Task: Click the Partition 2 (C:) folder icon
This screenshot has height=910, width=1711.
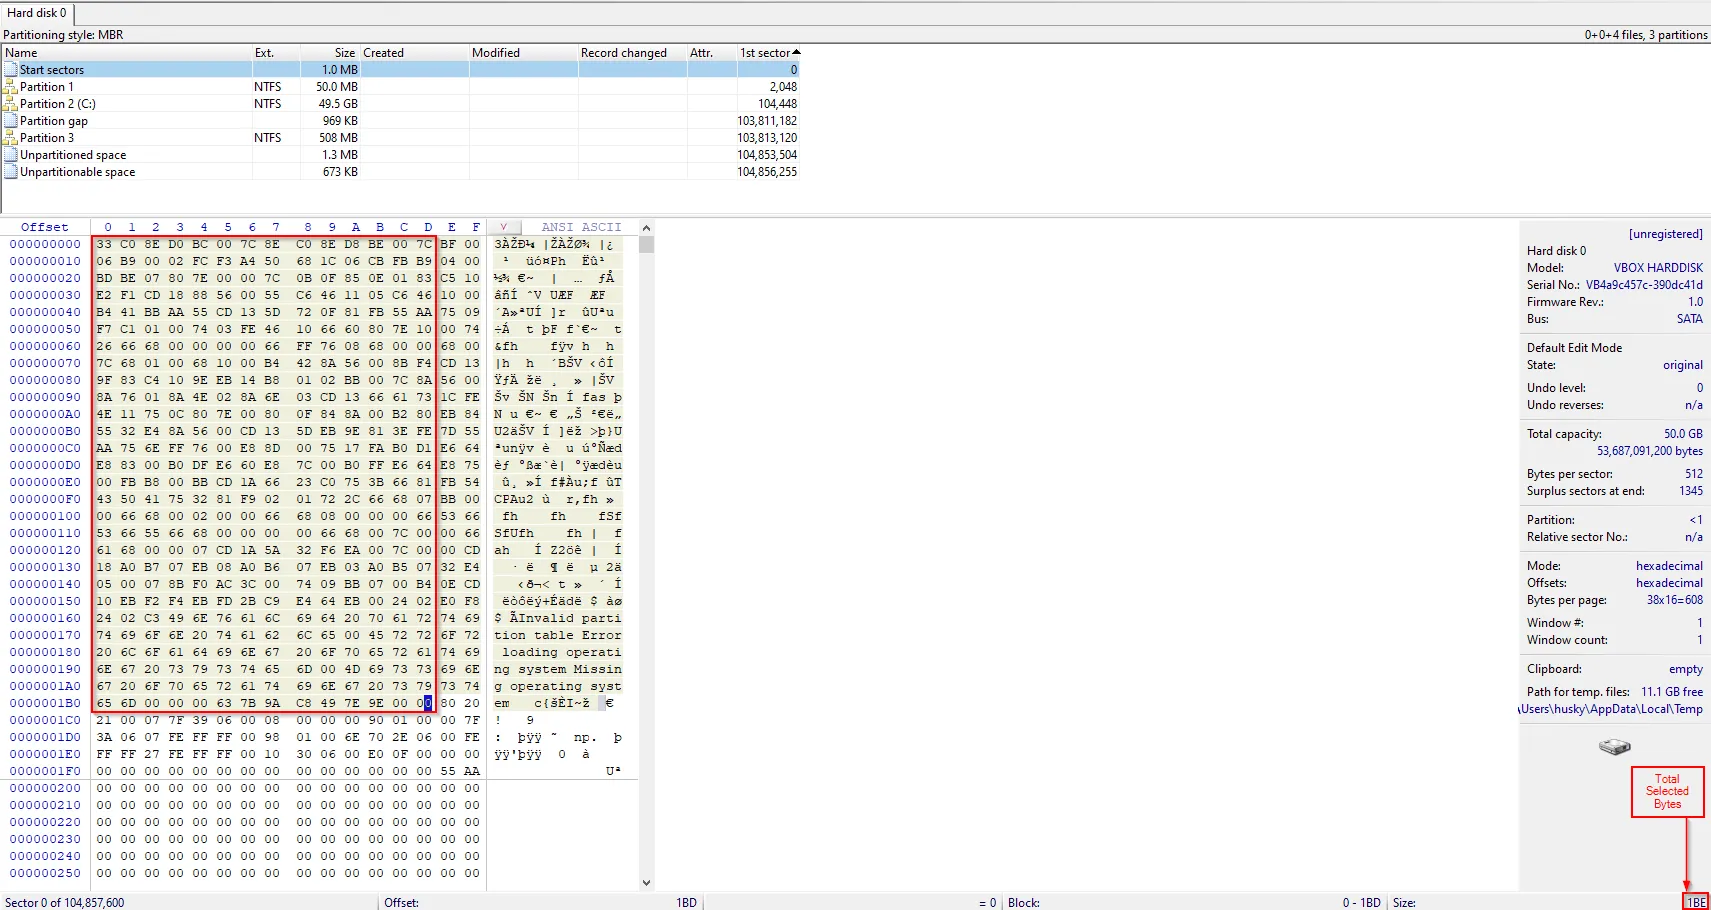Action: (x=11, y=104)
